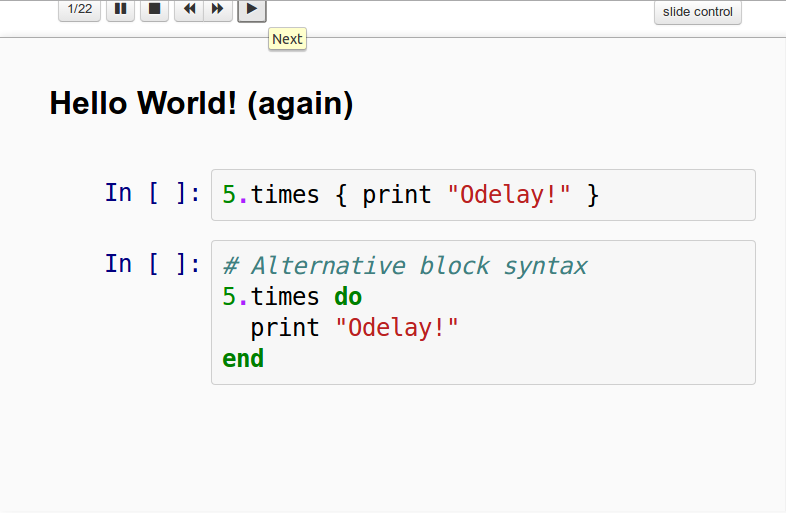Skip ahead with the fast-forward icon

pyautogui.click(x=218, y=9)
